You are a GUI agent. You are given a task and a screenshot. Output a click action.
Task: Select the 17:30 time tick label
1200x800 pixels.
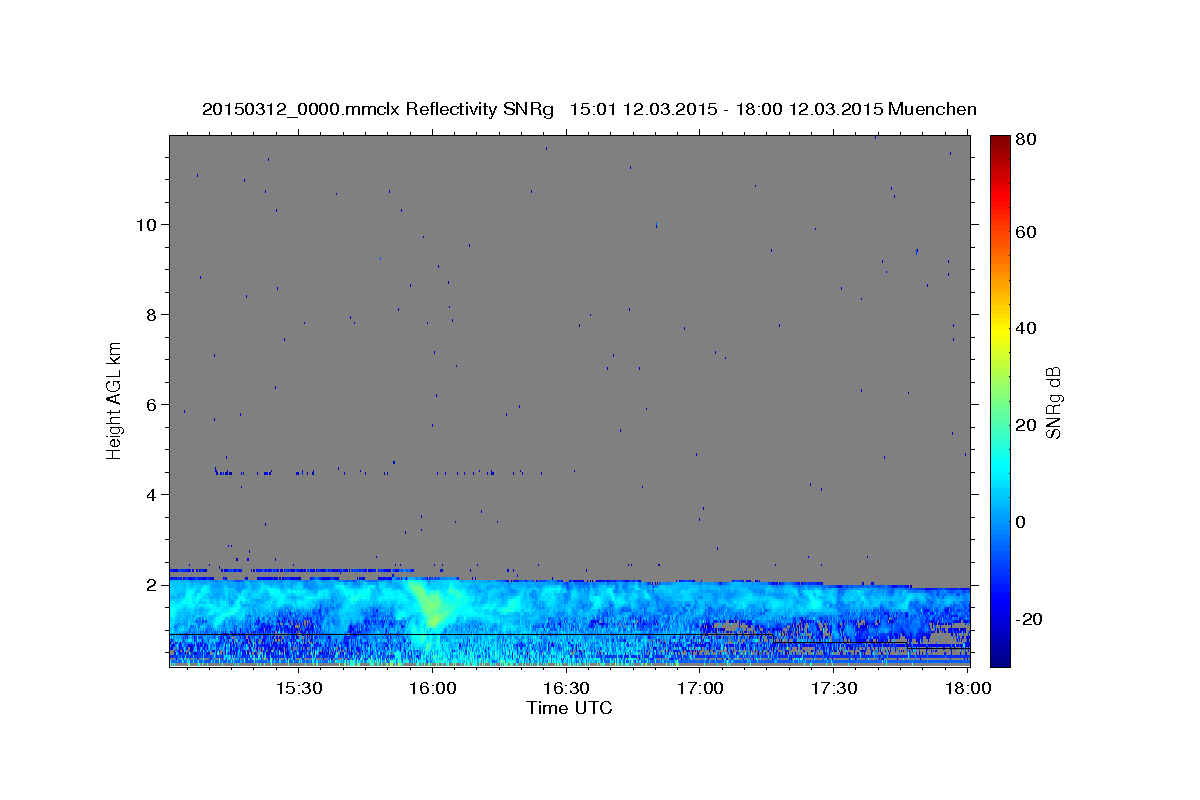pyautogui.click(x=834, y=689)
